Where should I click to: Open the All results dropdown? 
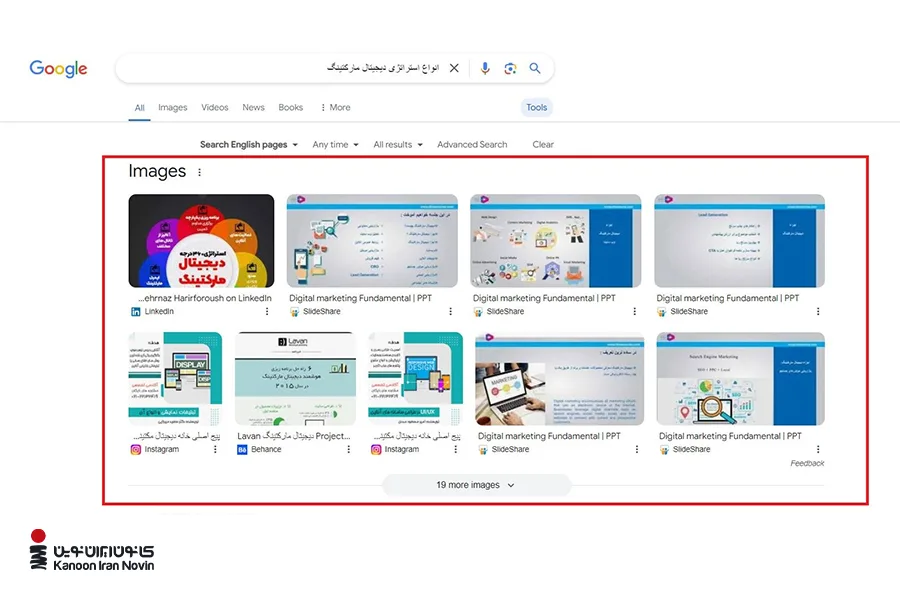[x=398, y=145]
